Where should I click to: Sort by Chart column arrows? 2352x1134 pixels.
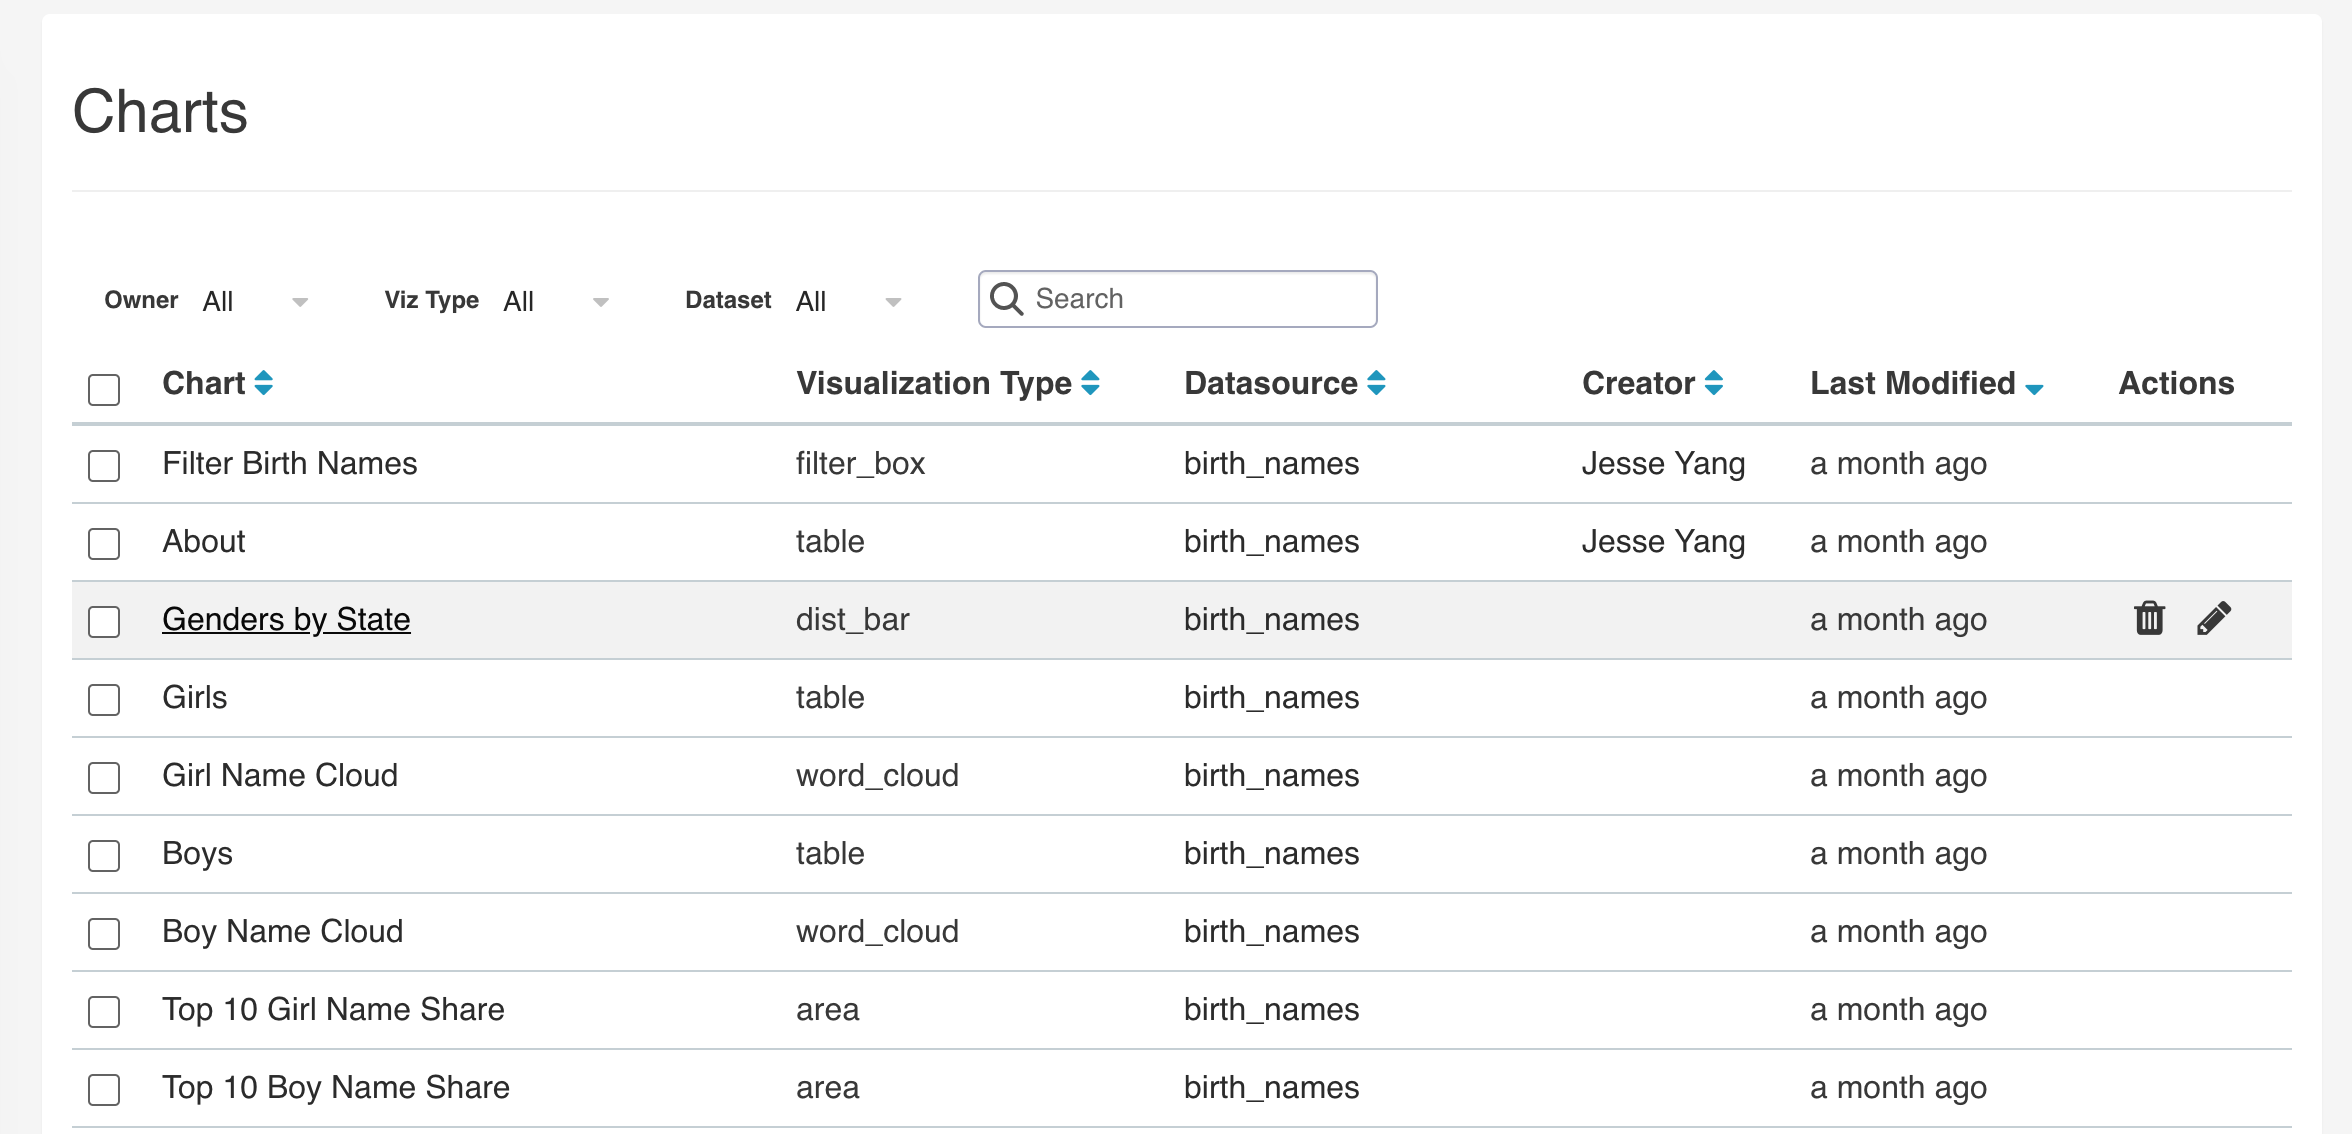264,383
